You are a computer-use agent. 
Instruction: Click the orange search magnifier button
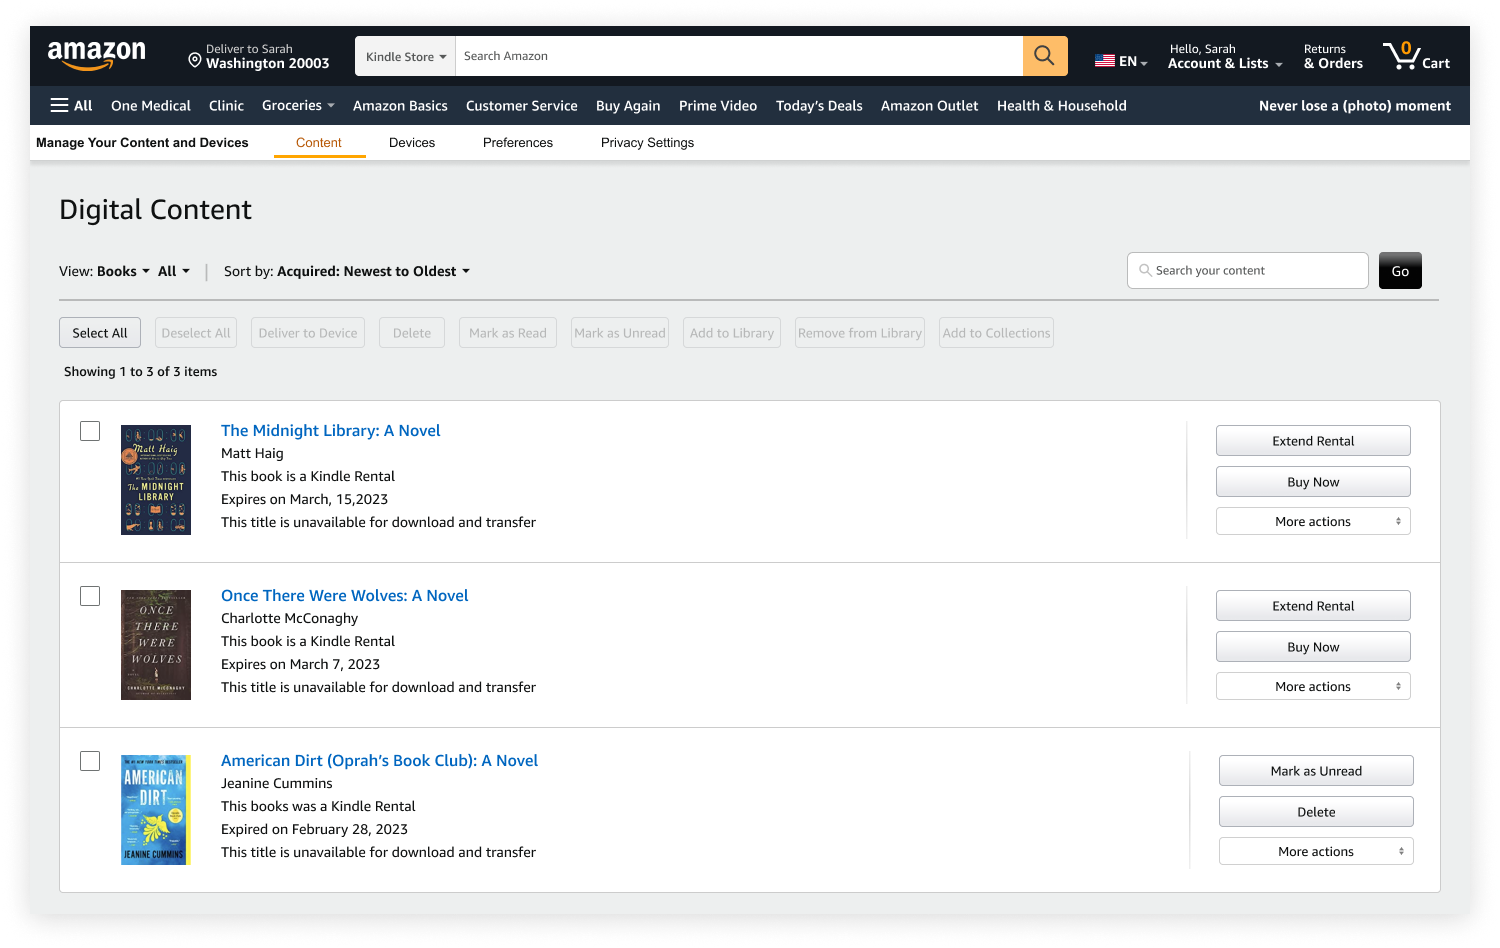(x=1045, y=56)
